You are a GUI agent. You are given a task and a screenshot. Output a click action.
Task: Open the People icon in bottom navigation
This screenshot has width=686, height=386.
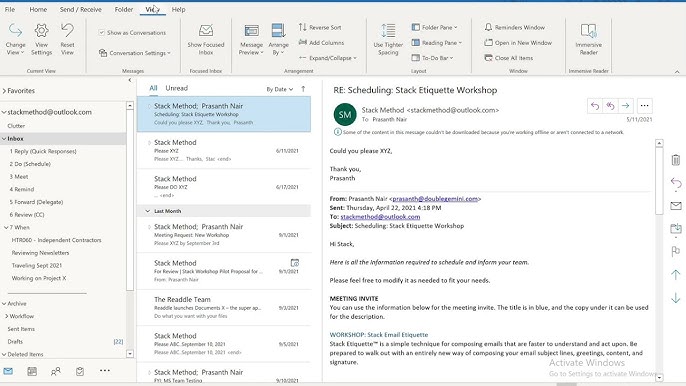[x=56, y=372]
